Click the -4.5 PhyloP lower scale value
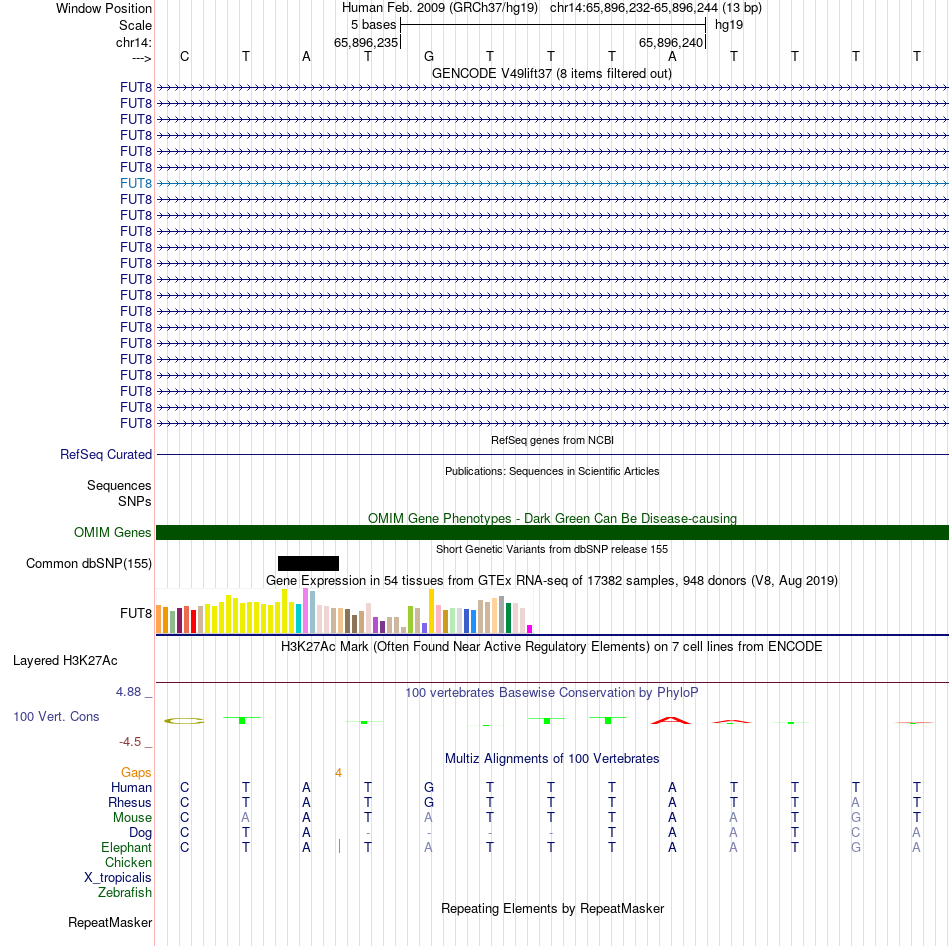950x946 pixels. click(x=130, y=742)
